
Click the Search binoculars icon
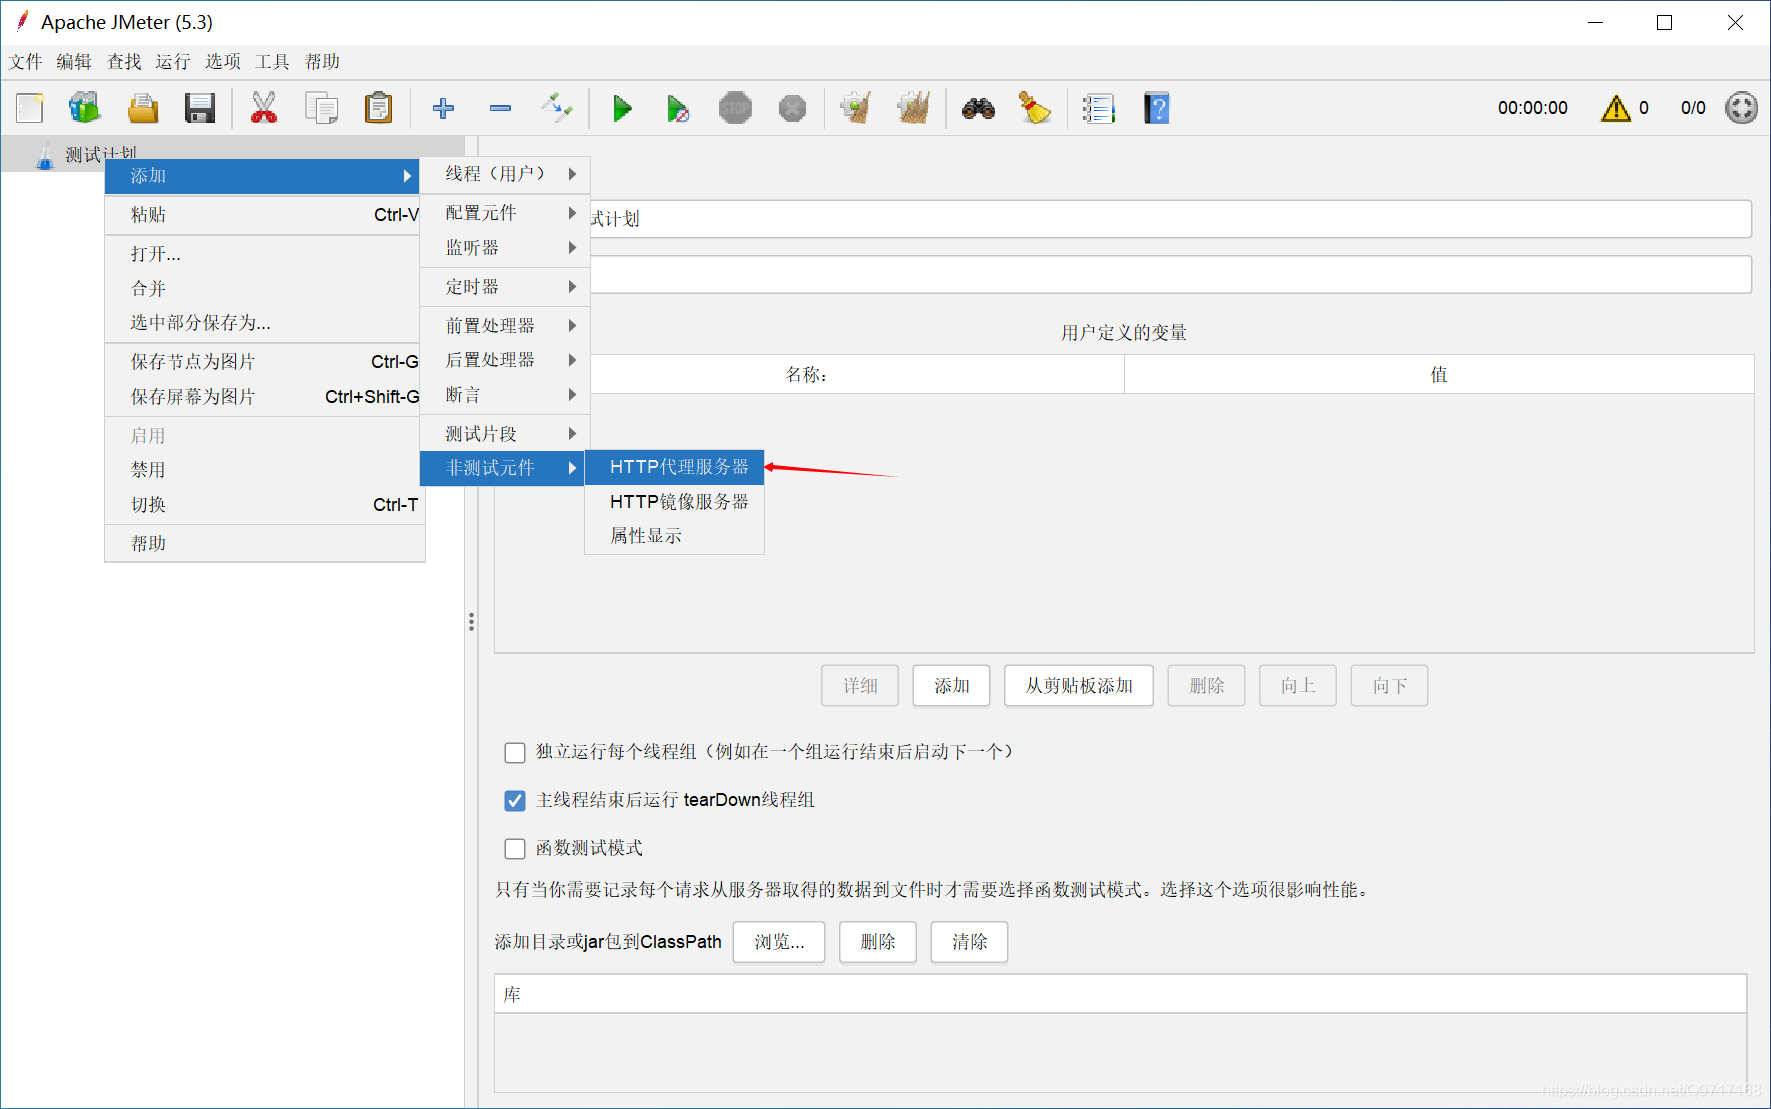coord(978,108)
